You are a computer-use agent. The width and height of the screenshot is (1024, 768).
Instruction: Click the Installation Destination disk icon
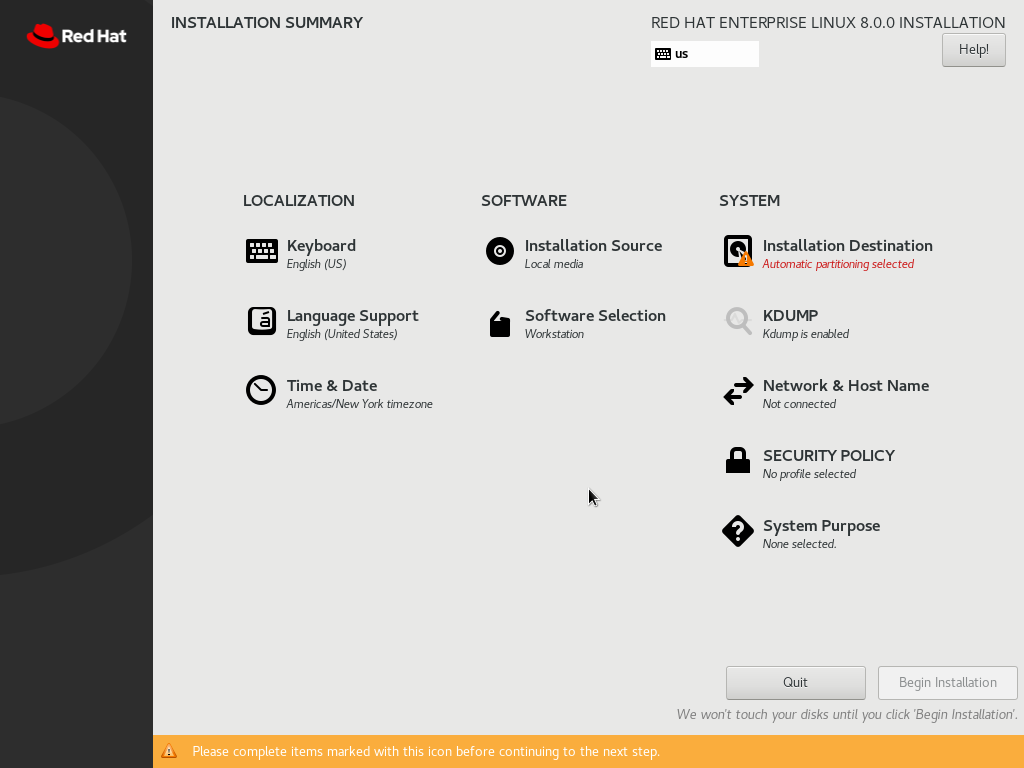(738, 252)
